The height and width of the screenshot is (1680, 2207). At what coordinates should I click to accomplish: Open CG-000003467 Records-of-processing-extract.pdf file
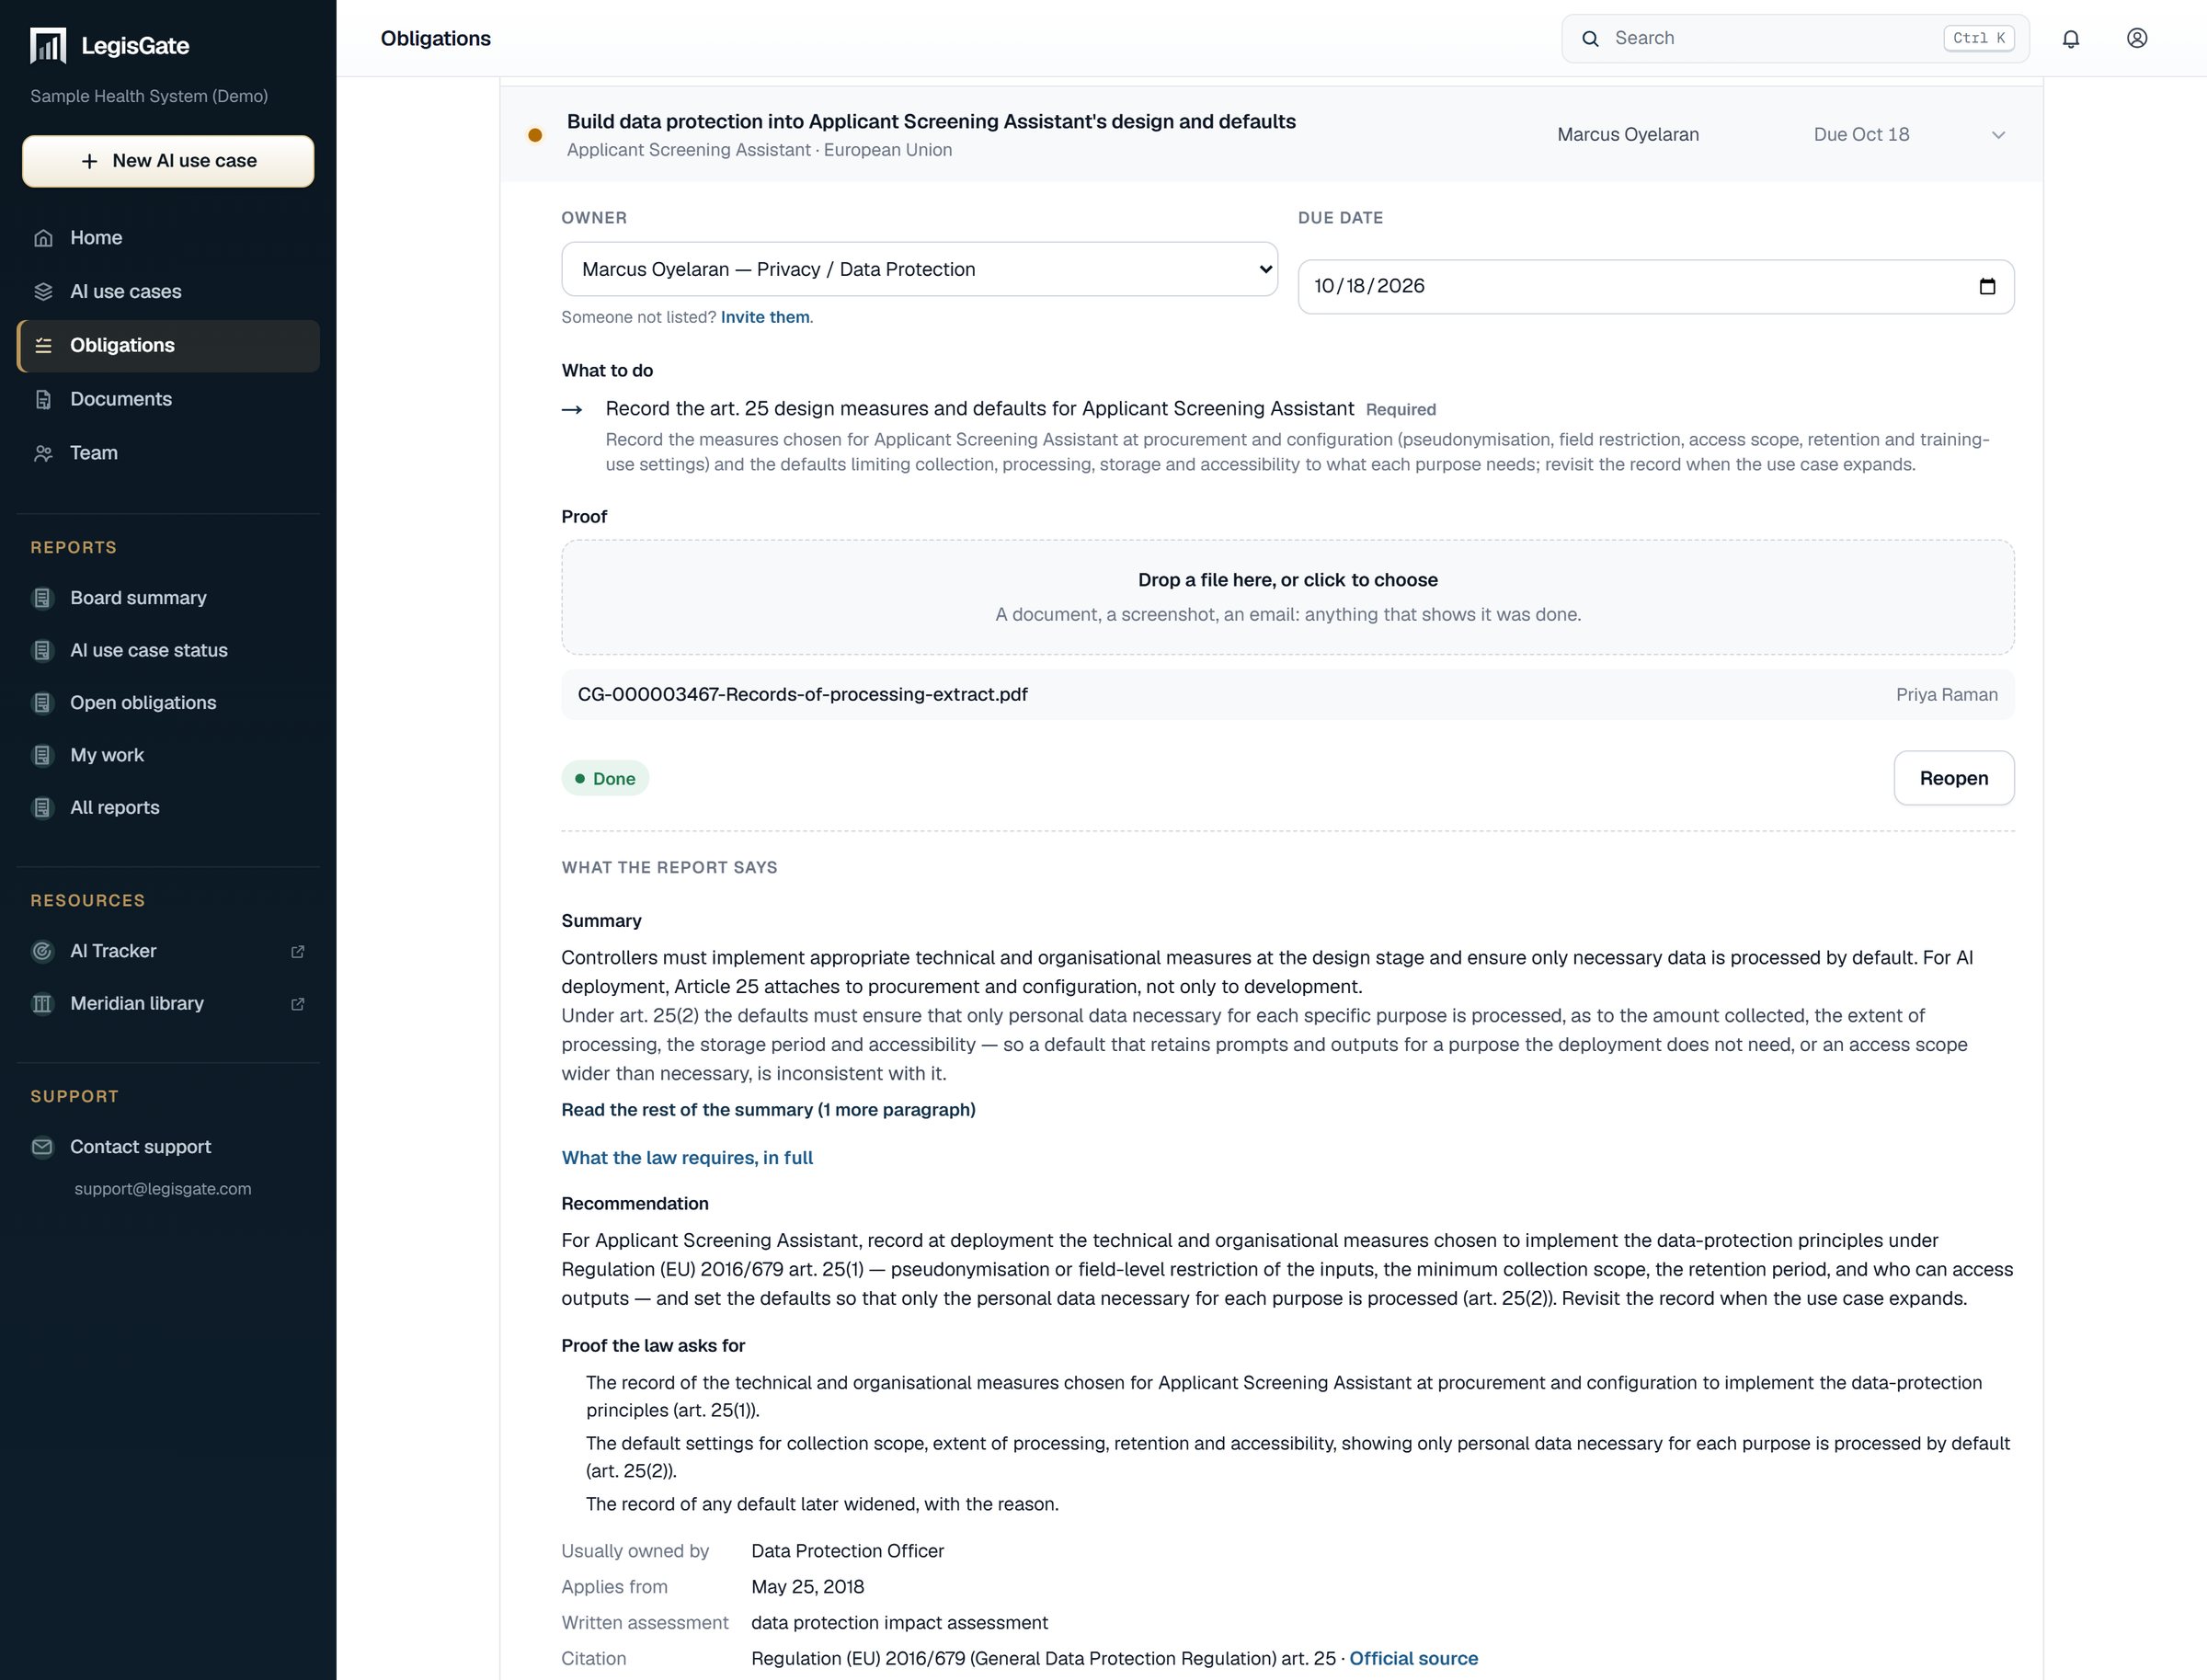[1287, 695]
